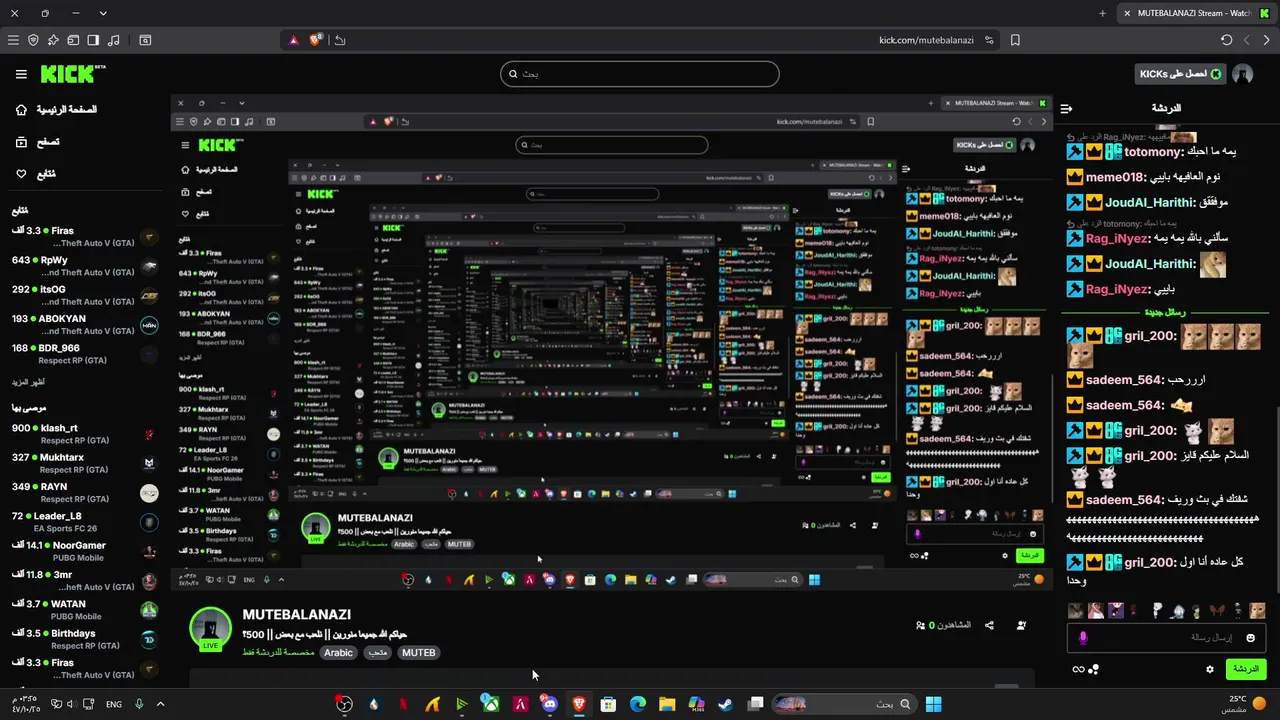Open BDR_966 channel in sidebar

click(x=84, y=354)
